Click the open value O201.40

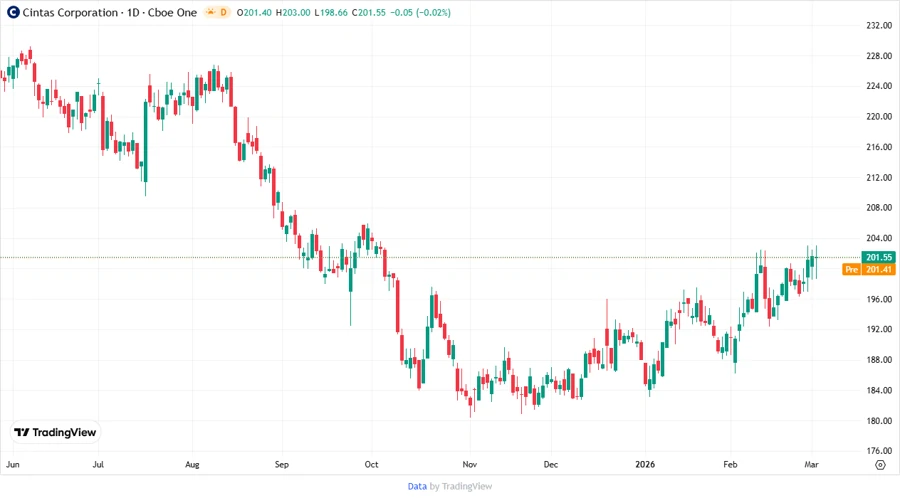(254, 13)
